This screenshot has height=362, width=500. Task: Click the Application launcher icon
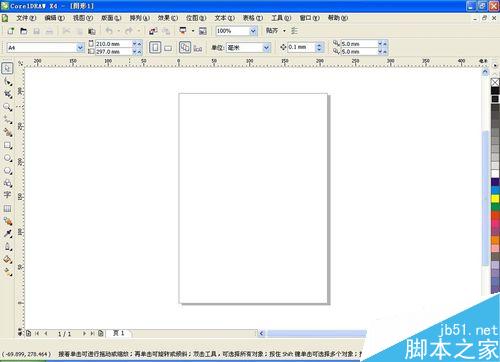coord(183,31)
